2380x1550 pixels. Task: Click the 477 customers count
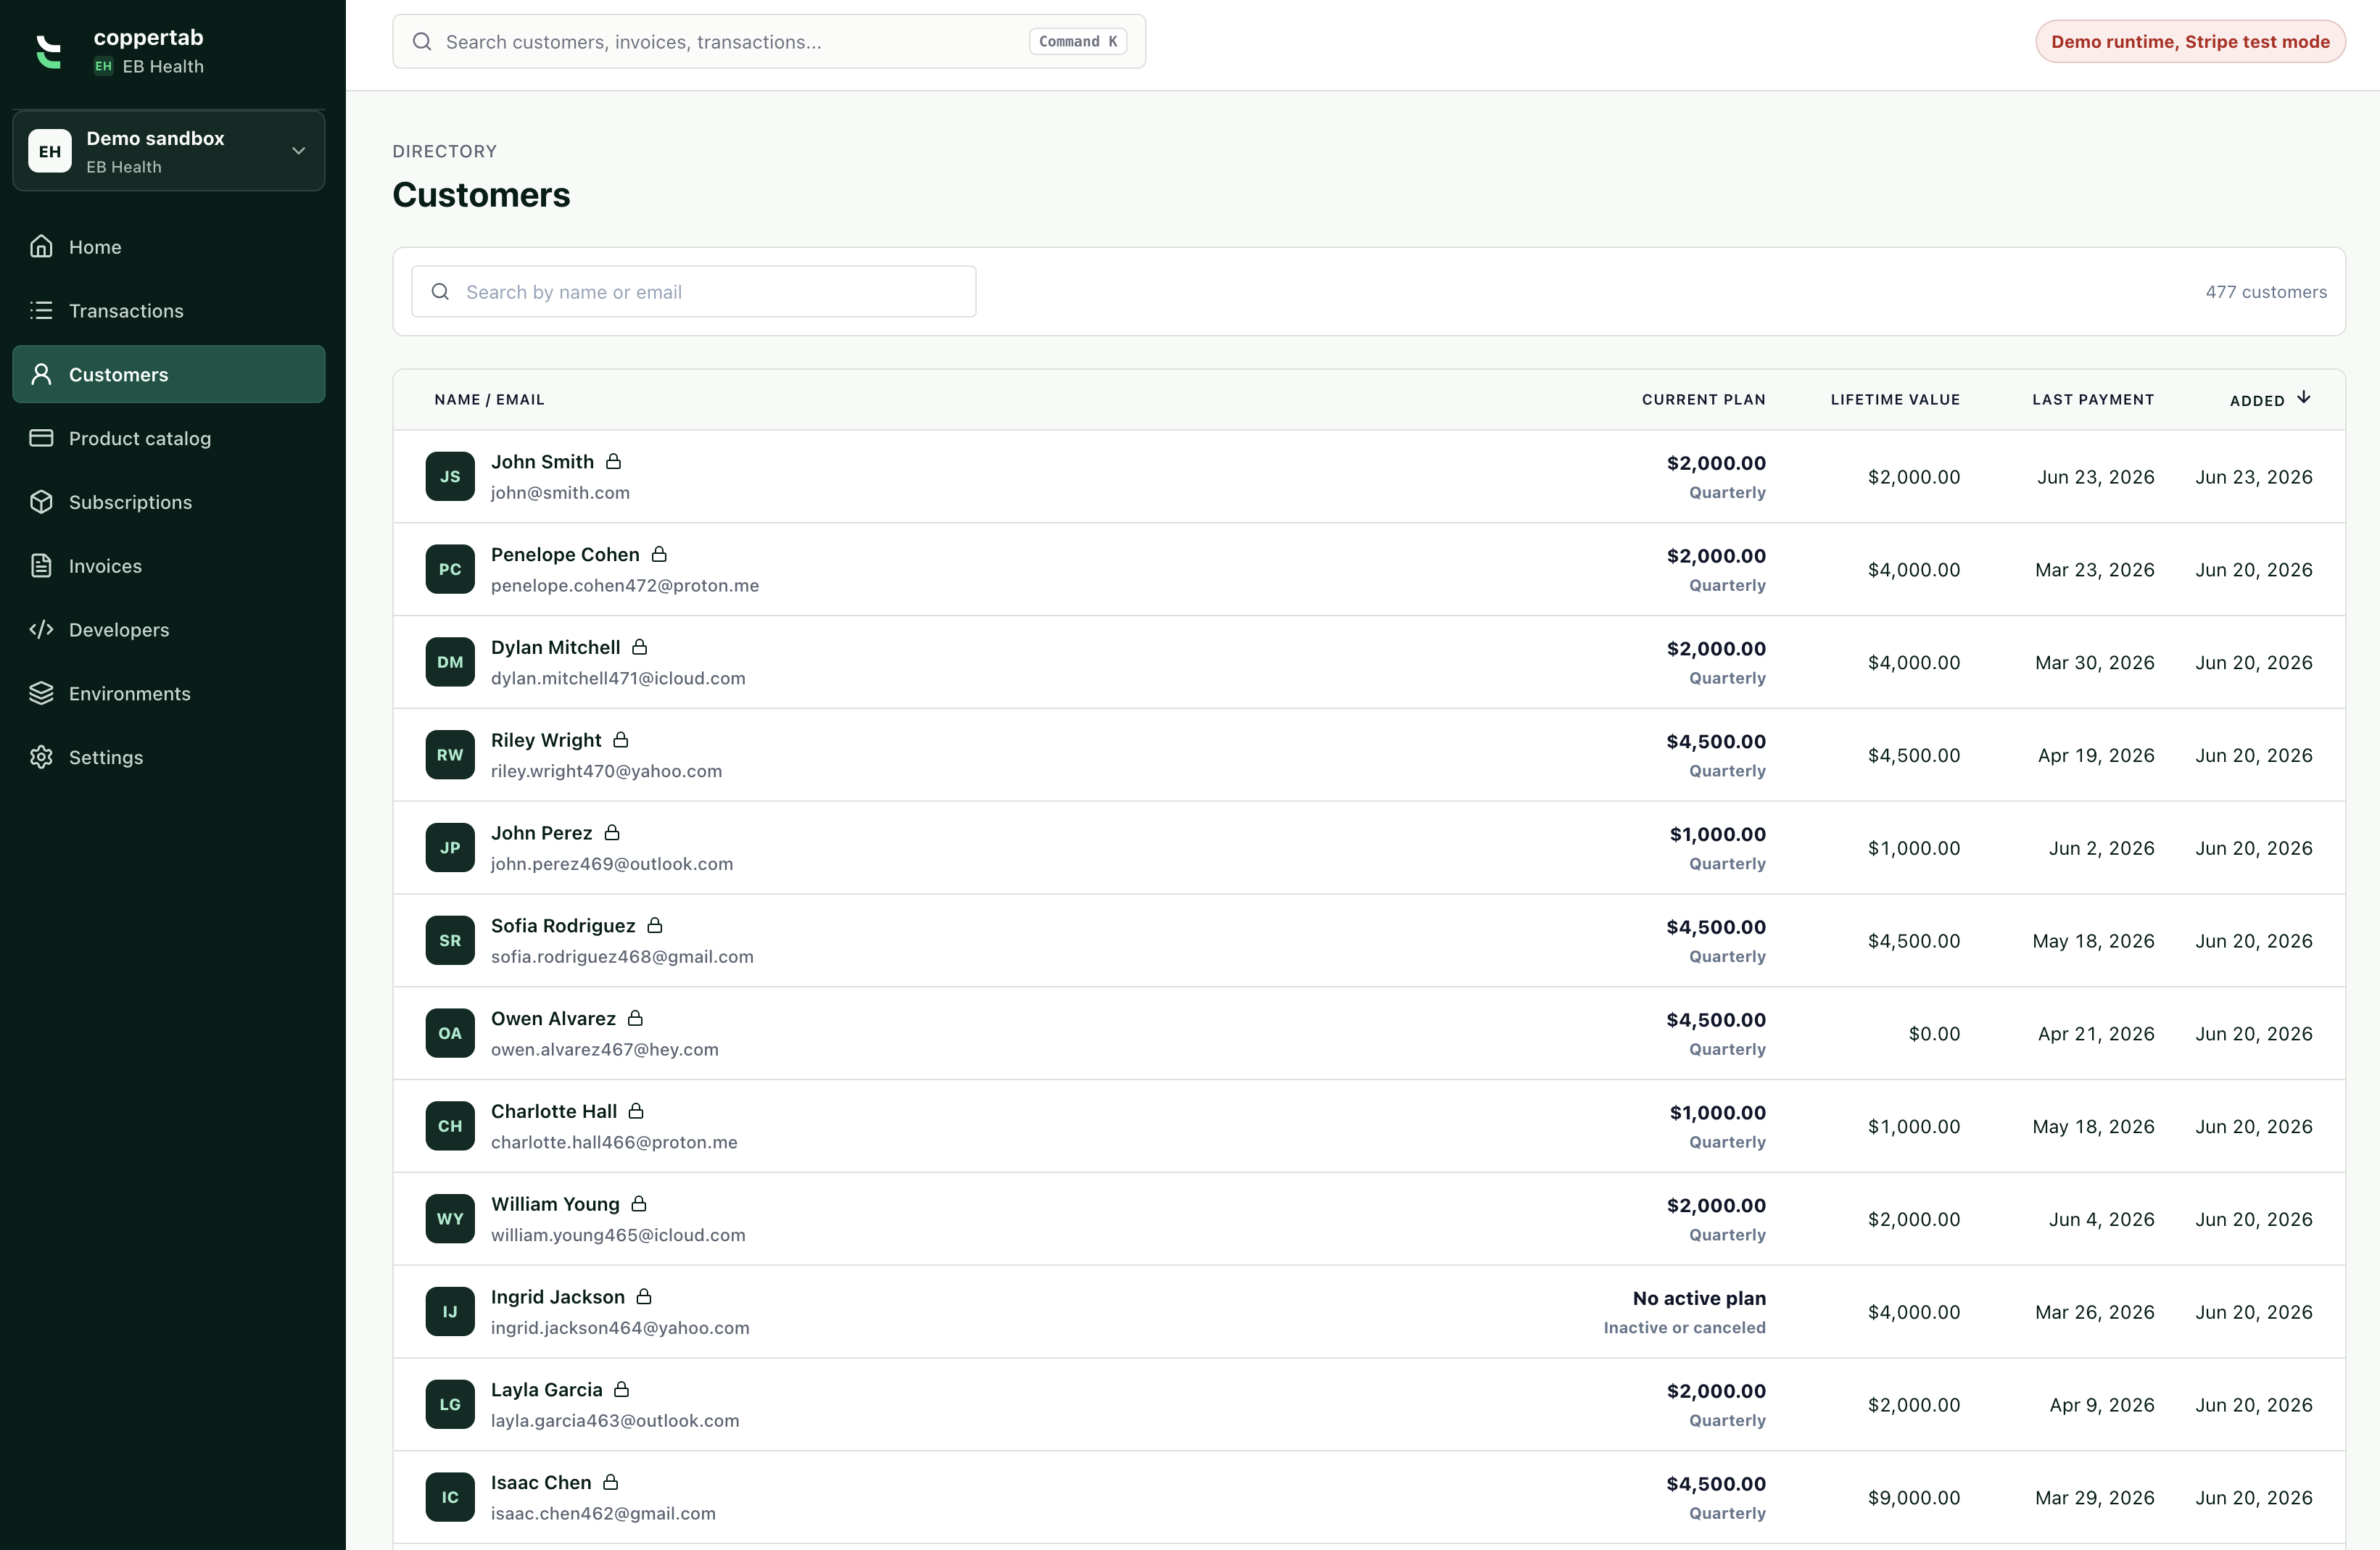point(2266,291)
